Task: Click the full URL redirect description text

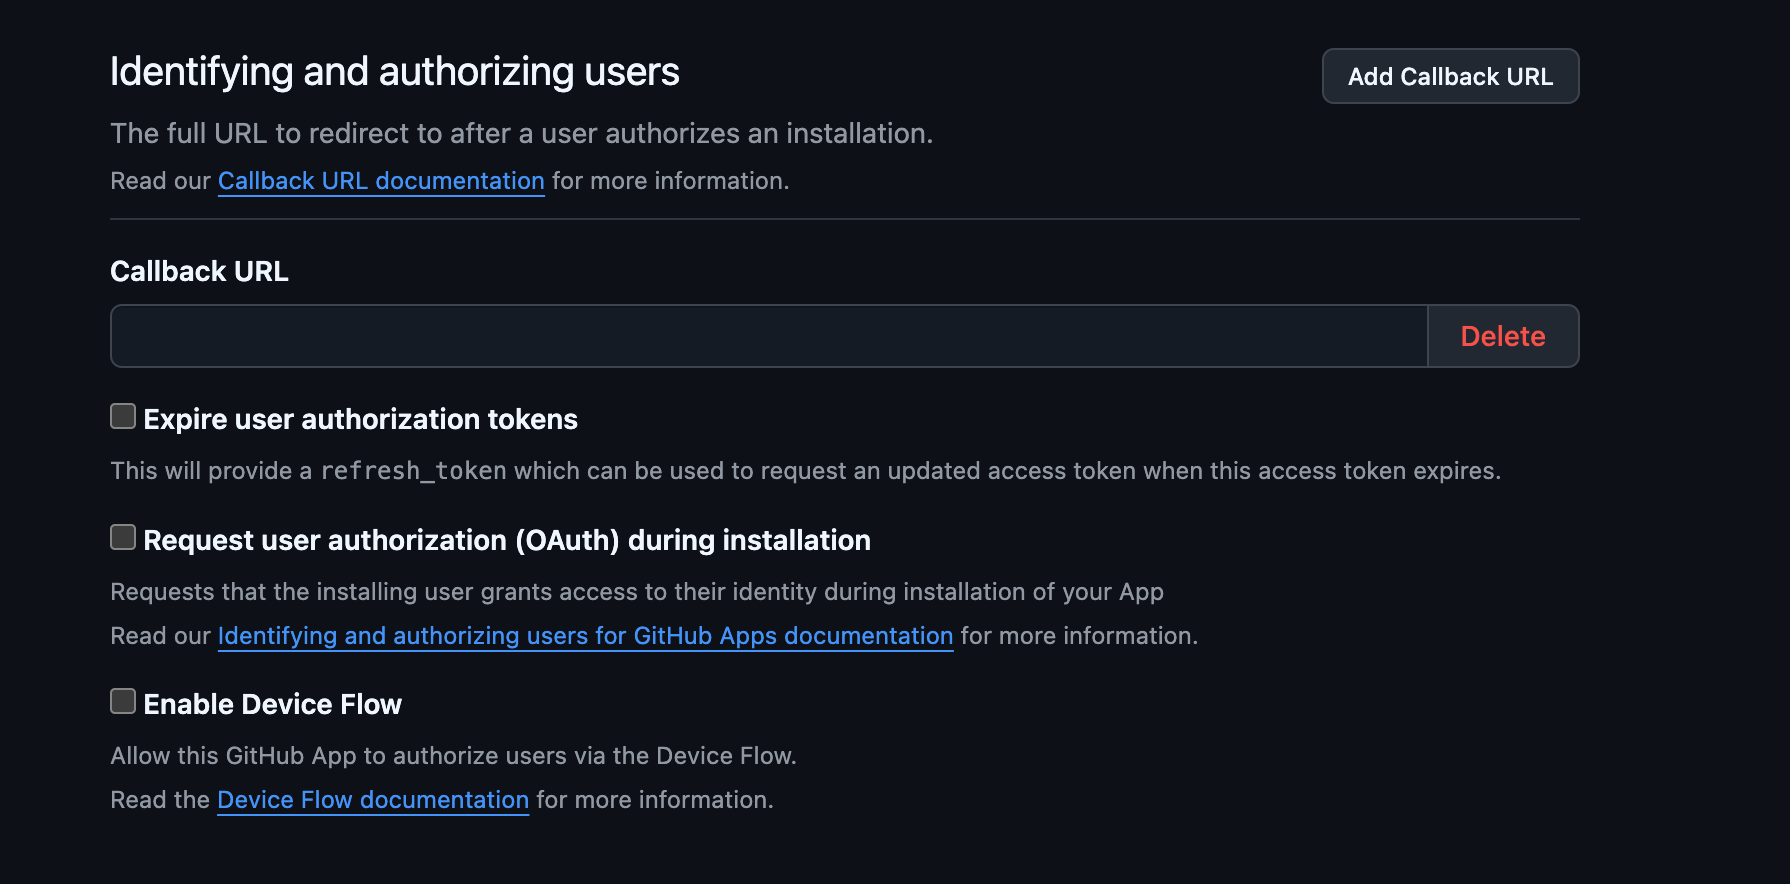Action: coord(522,133)
